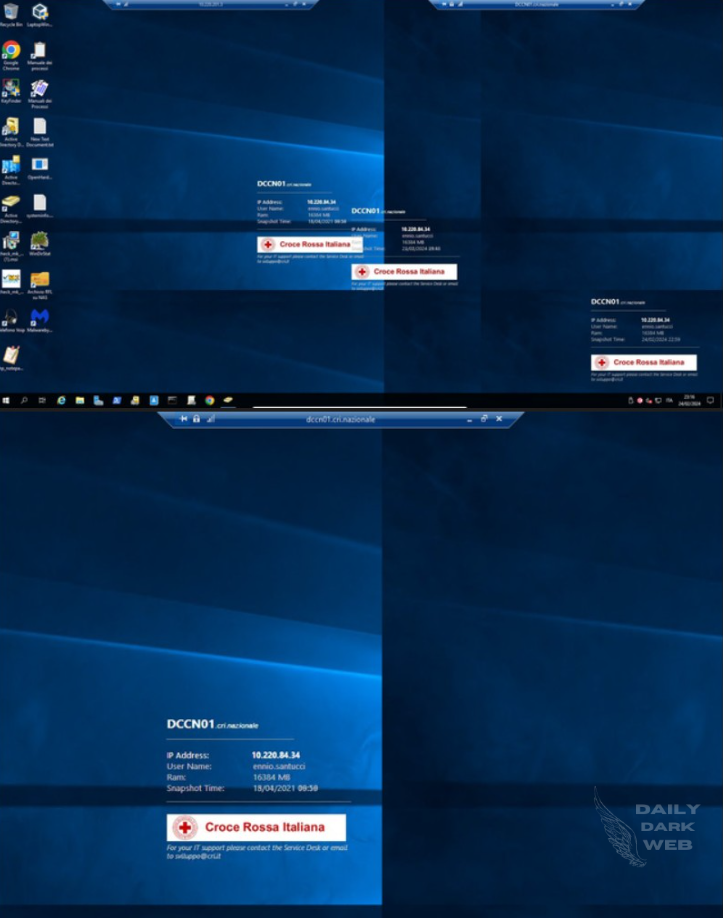Screen dimensions: 723x918
Task: Click the taskbar search magnifier
Action: pos(24,400)
